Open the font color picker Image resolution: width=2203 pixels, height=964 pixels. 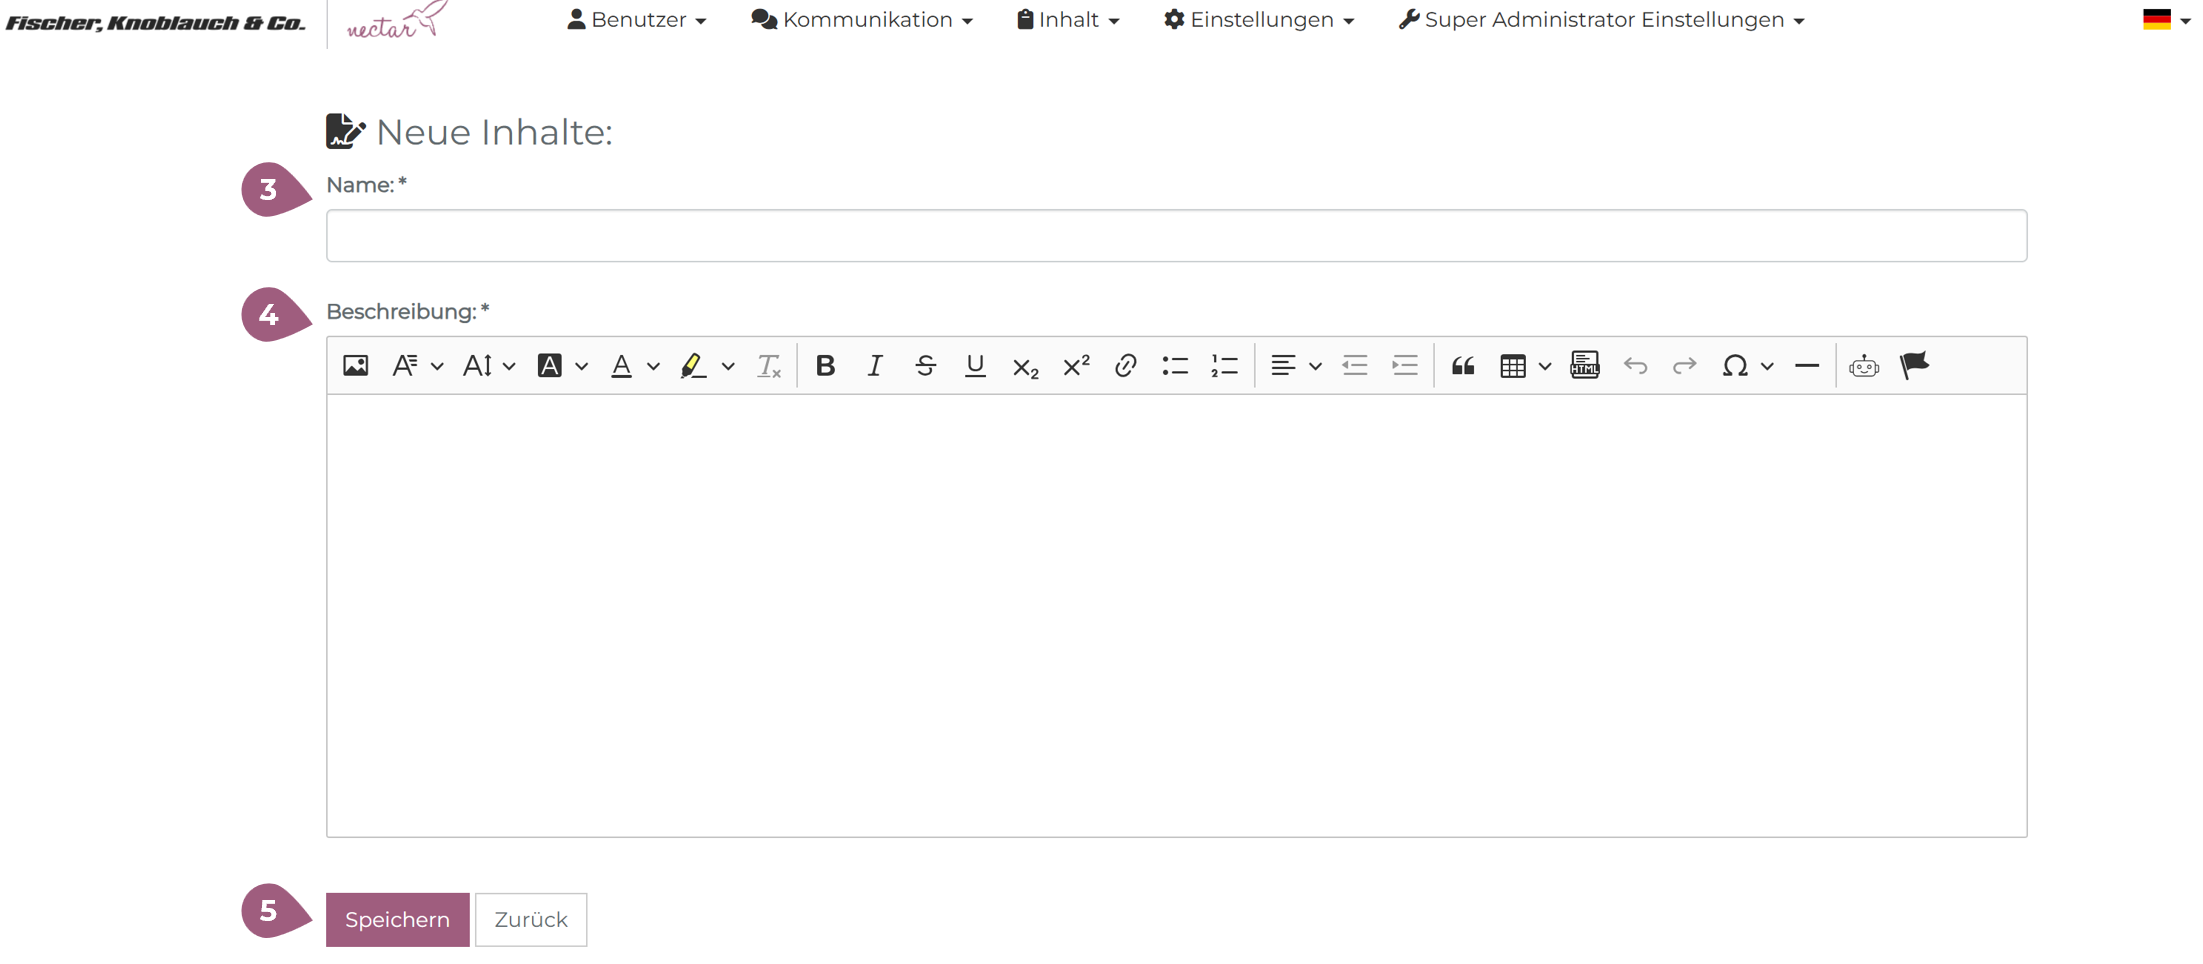634,366
